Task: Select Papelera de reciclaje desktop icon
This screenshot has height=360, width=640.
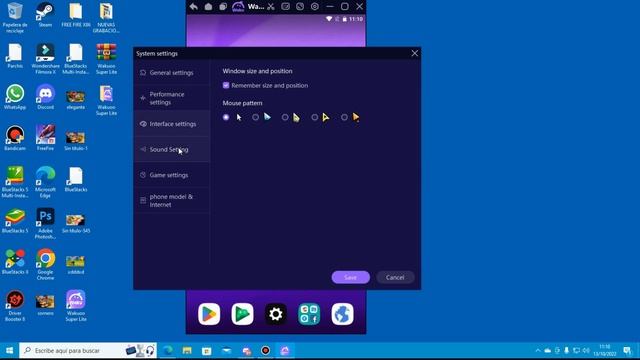Action: 15,17
